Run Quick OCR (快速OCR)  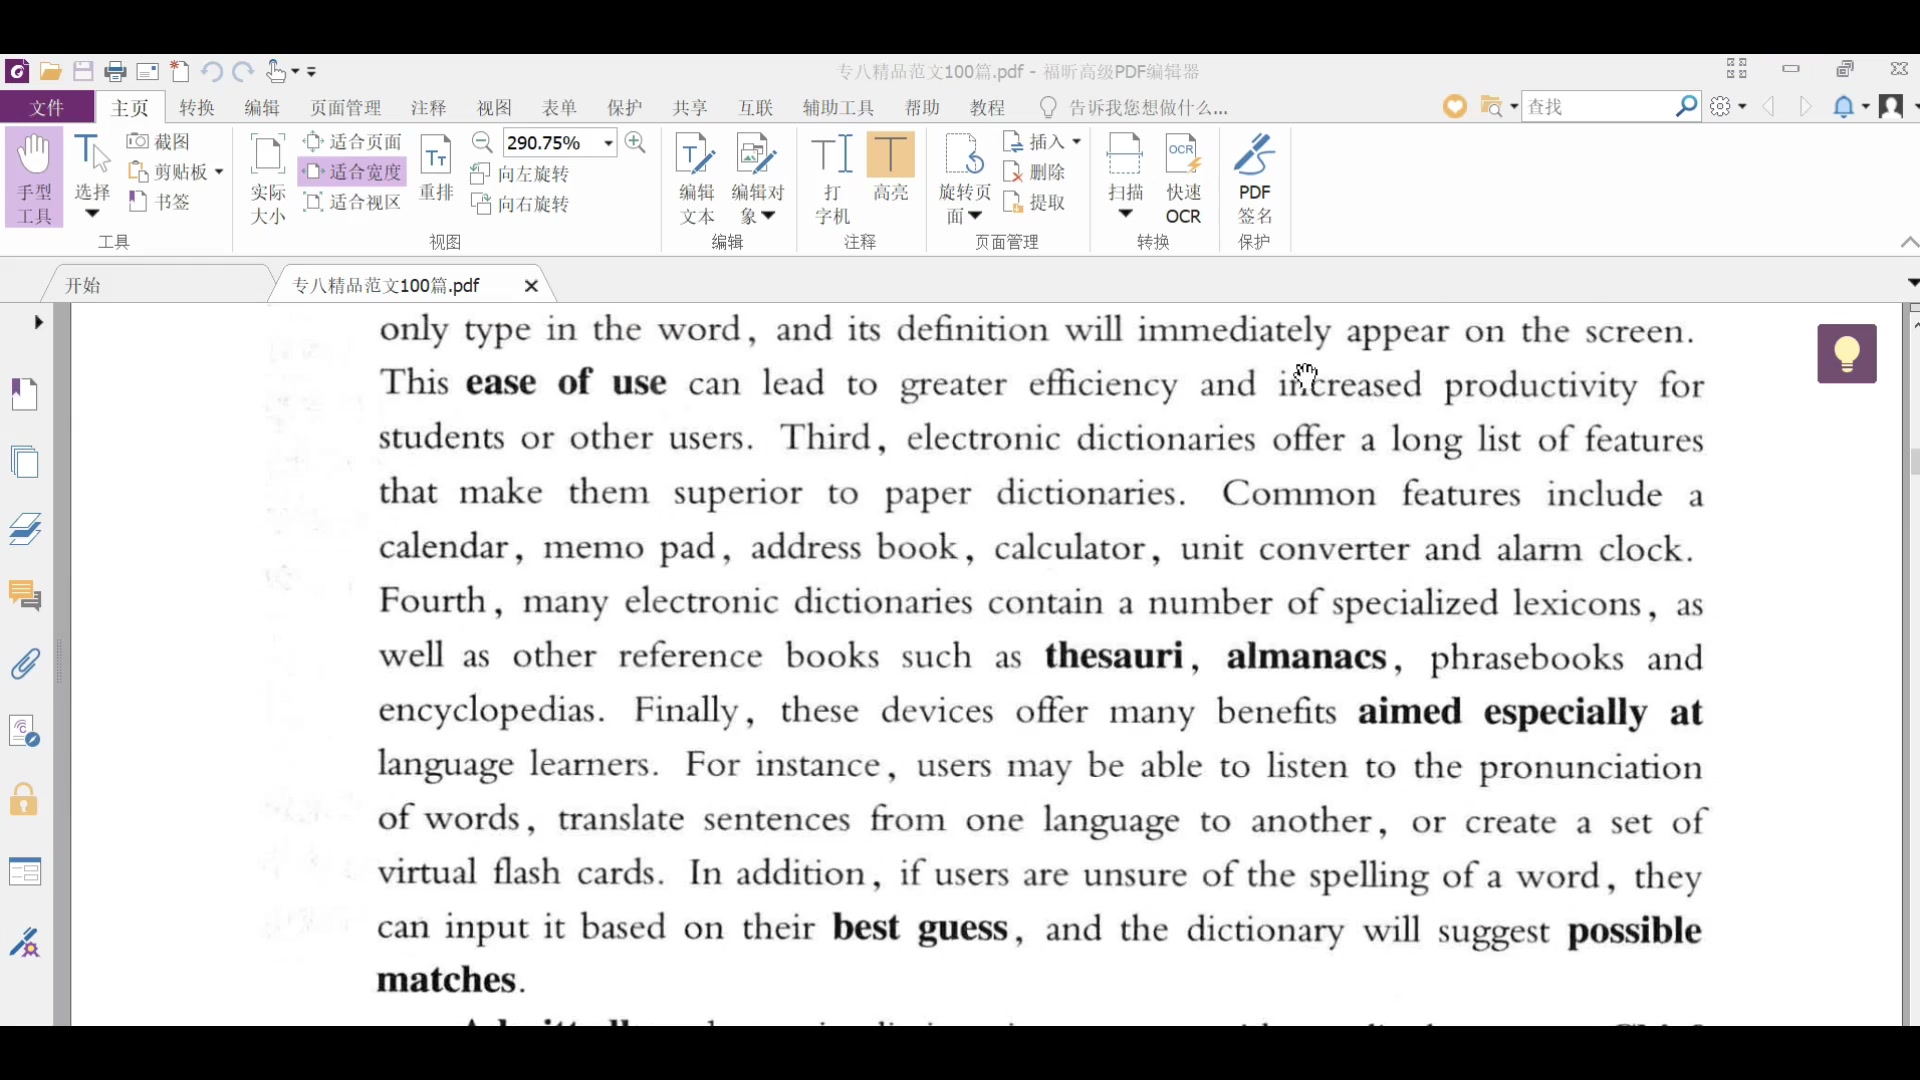(1183, 178)
